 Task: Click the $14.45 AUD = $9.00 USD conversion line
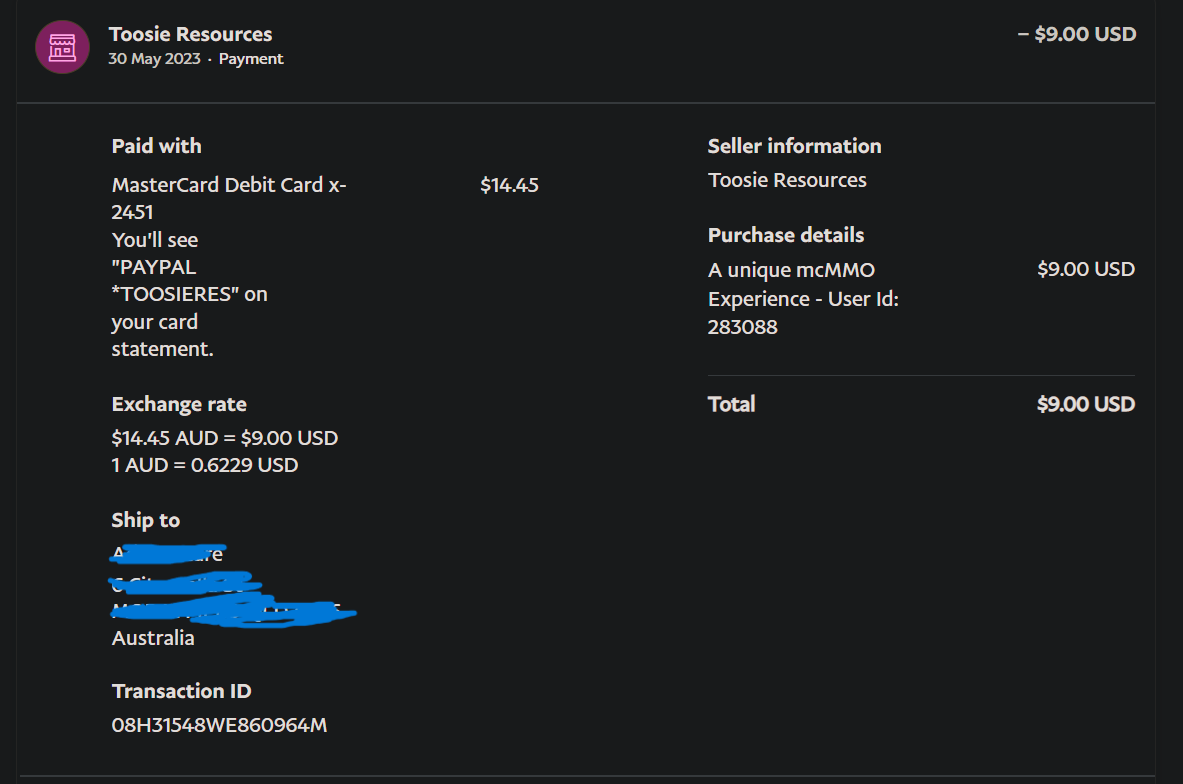(x=225, y=438)
